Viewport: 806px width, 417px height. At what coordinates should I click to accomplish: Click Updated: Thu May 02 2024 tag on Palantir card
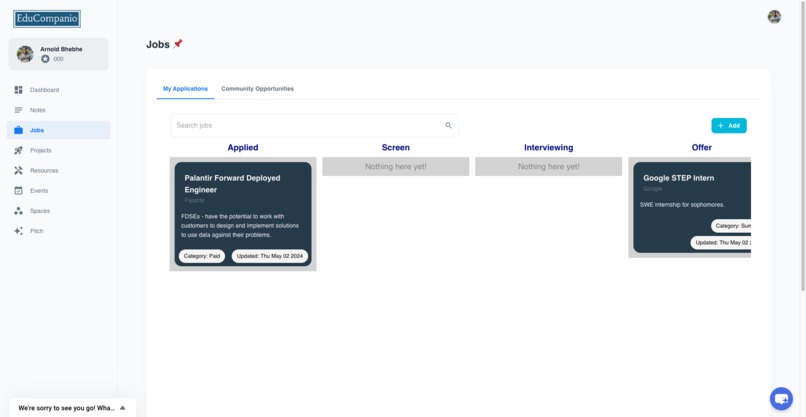coord(270,256)
